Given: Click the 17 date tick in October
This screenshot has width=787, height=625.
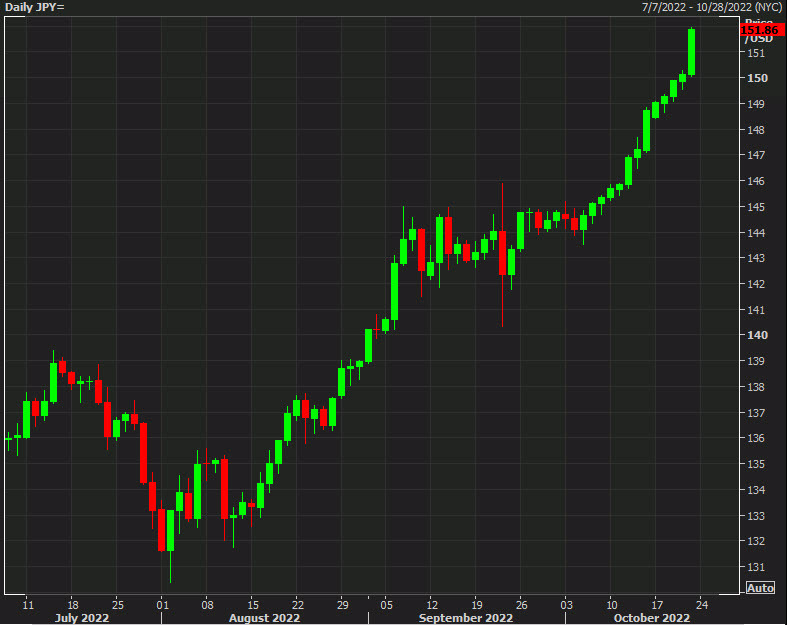Looking at the screenshot, I should click(x=657, y=604).
